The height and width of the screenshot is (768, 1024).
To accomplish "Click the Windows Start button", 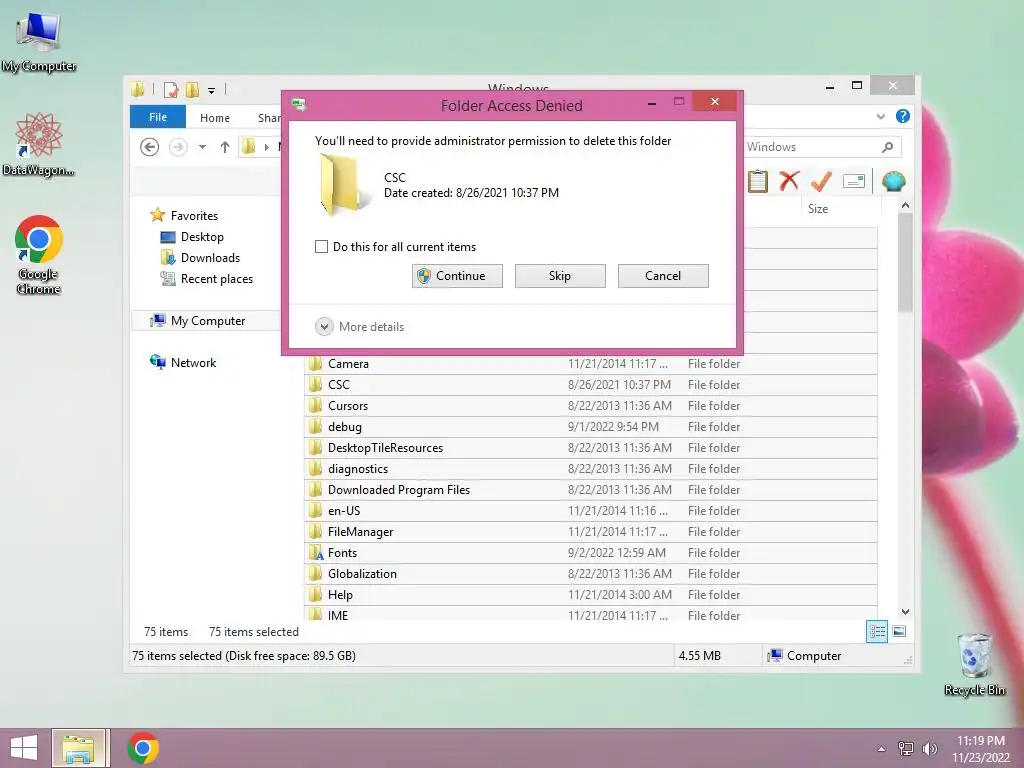I will coord(24,748).
